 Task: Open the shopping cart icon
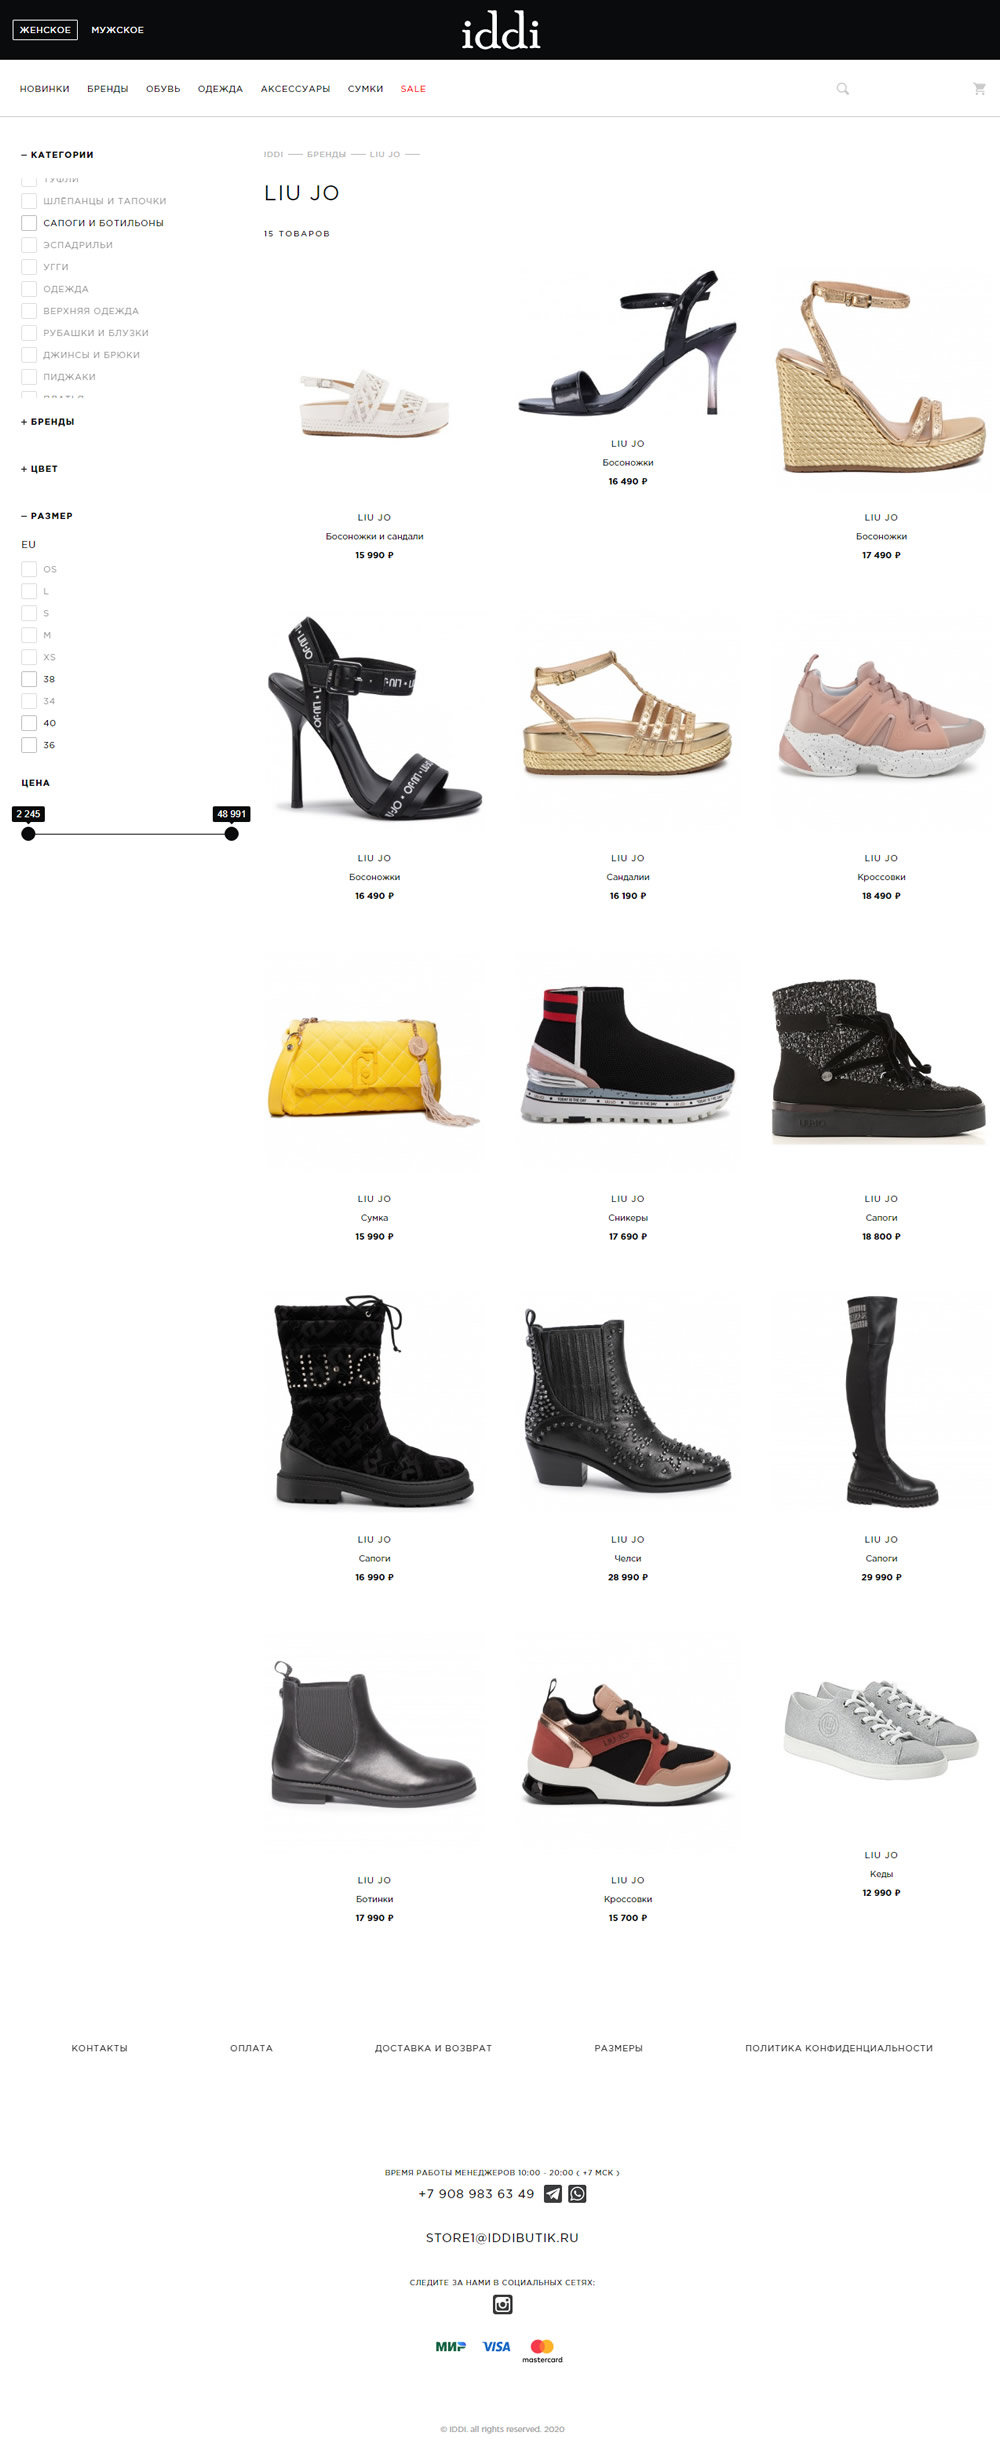[x=979, y=89]
